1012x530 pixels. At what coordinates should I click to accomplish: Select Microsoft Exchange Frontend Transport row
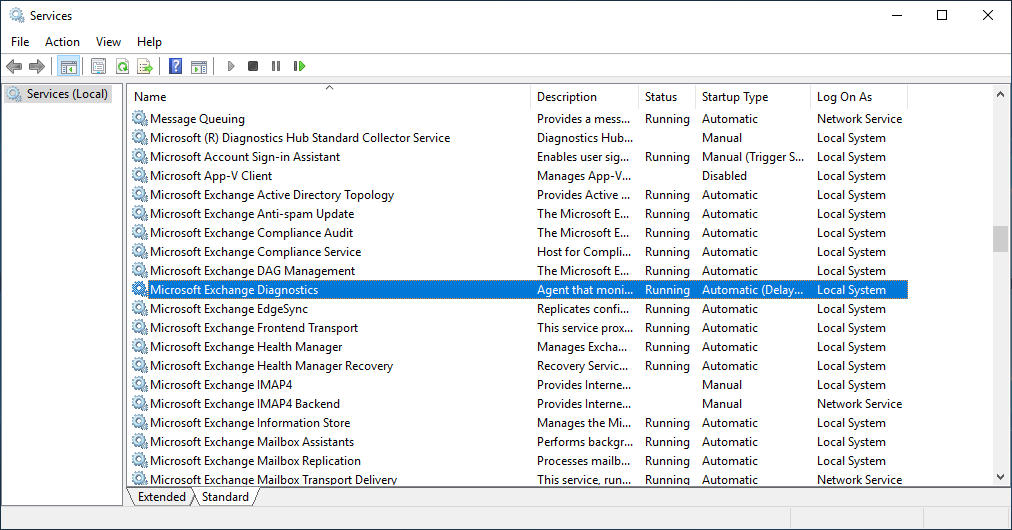(519, 327)
